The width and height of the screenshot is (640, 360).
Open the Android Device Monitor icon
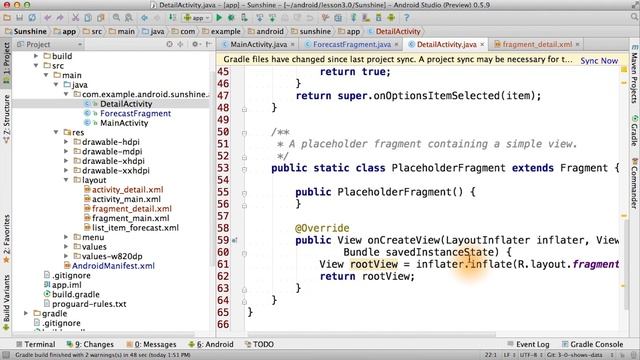tap(391, 18)
